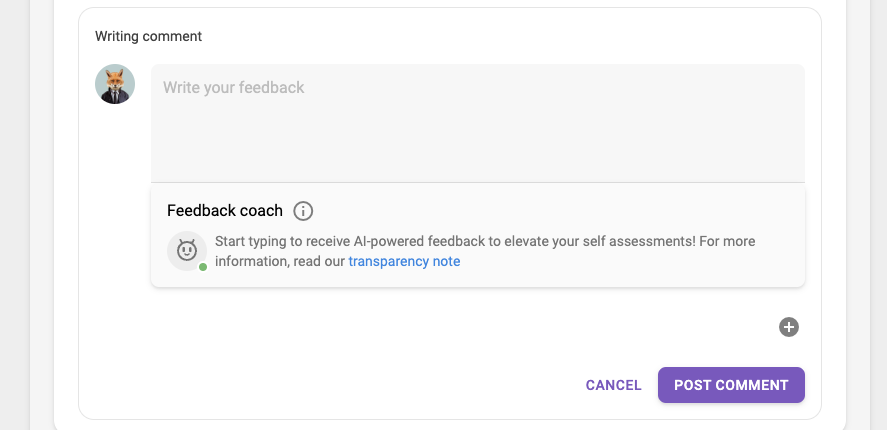The image size is (887, 430).
Task: Click the gray plus circle icon
Action: (789, 327)
